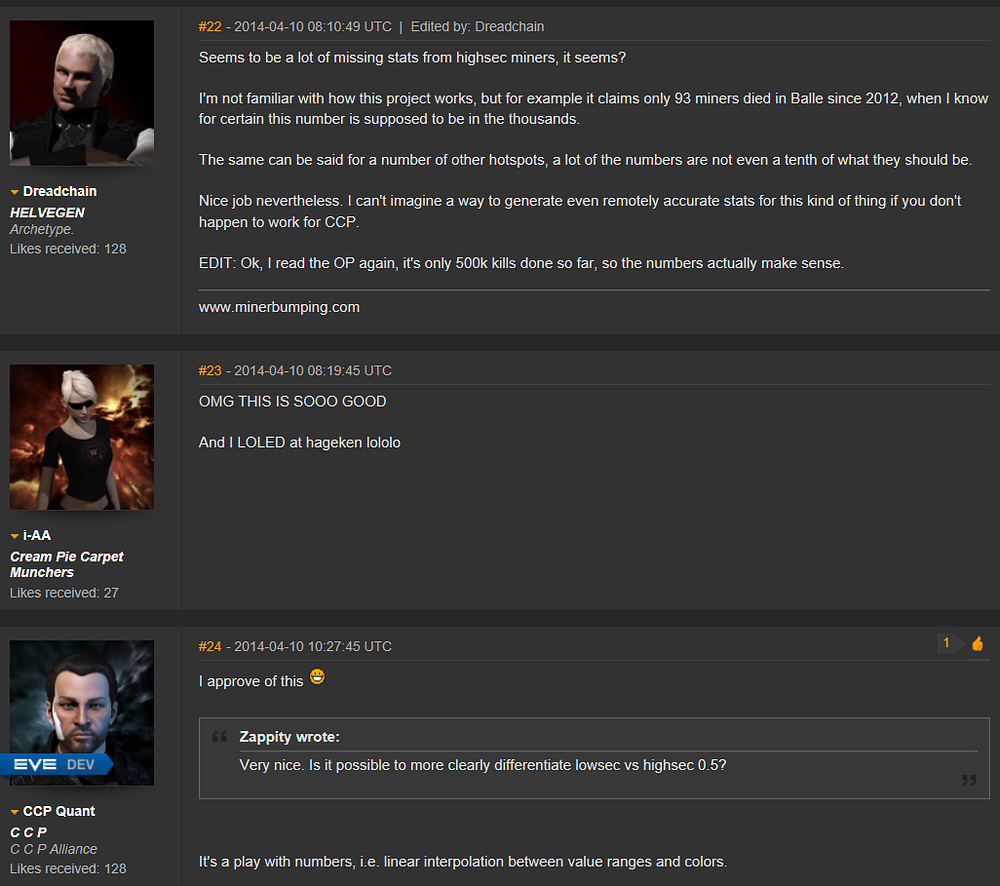Open Cream Pie Carpet Munchers corporation link
The height and width of the screenshot is (886, 1000).
click(x=66, y=565)
